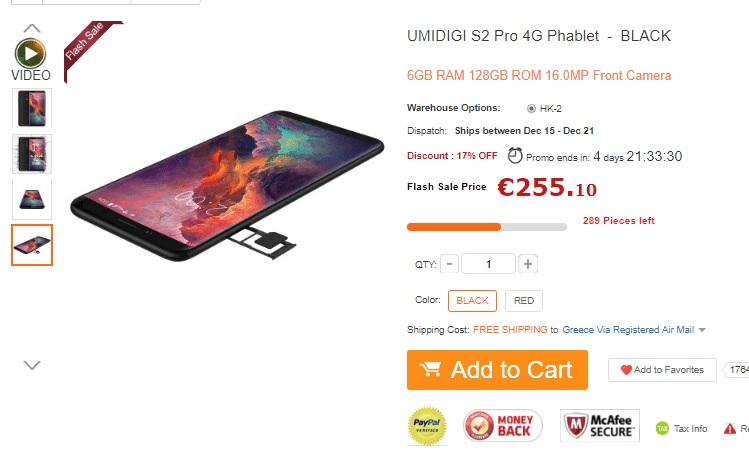Click the pieces left progress bar
The width and height of the screenshot is (749, 453).
click(487, 227)
